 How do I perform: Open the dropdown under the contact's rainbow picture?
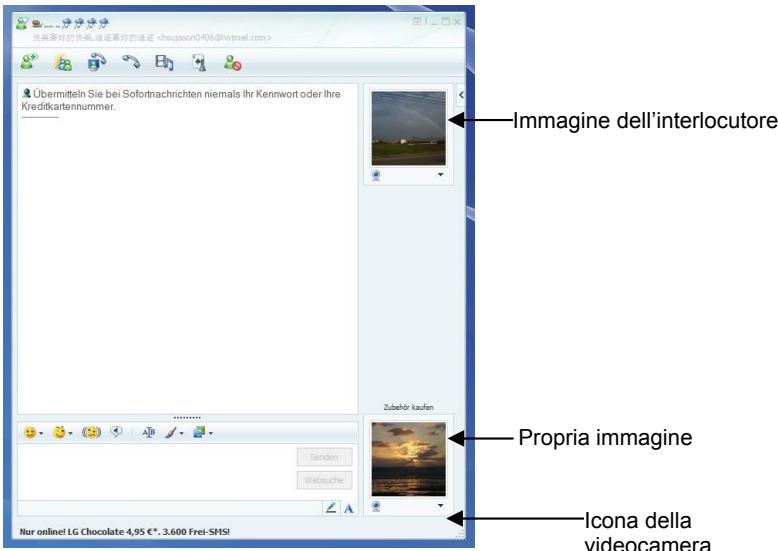[x=441, y=175]
